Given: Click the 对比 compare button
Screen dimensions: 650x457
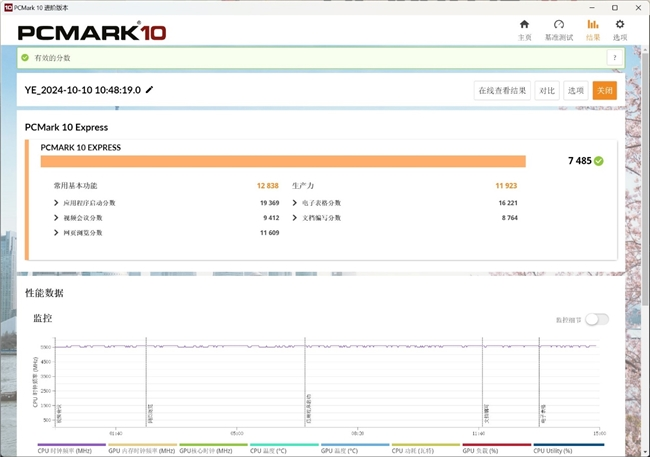Looking at the screenshot, I should 547,90.
